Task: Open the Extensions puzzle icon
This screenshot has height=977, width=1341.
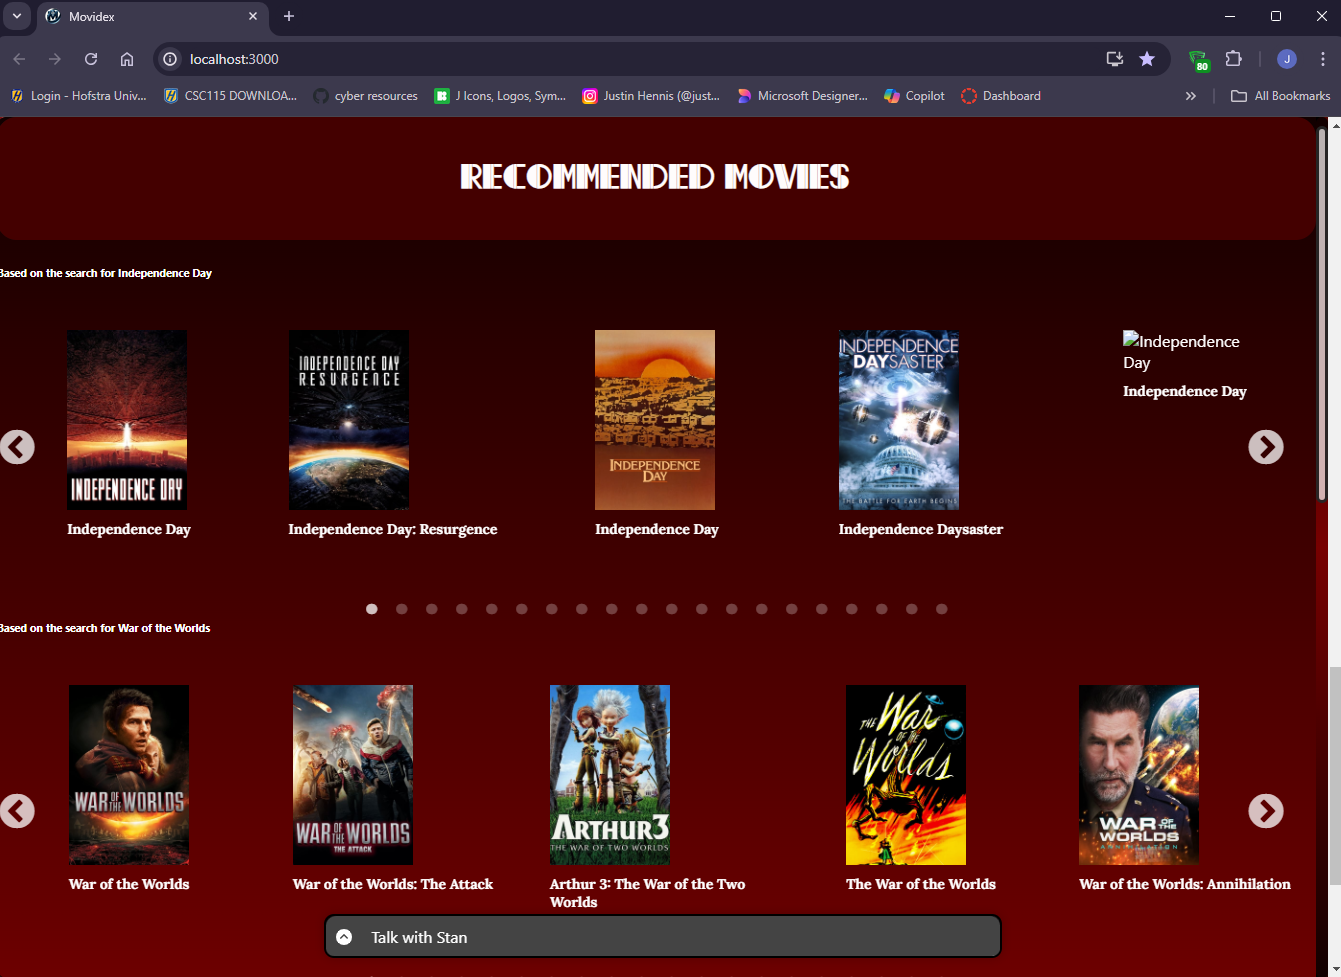Action: click(x=1234, y=59)
